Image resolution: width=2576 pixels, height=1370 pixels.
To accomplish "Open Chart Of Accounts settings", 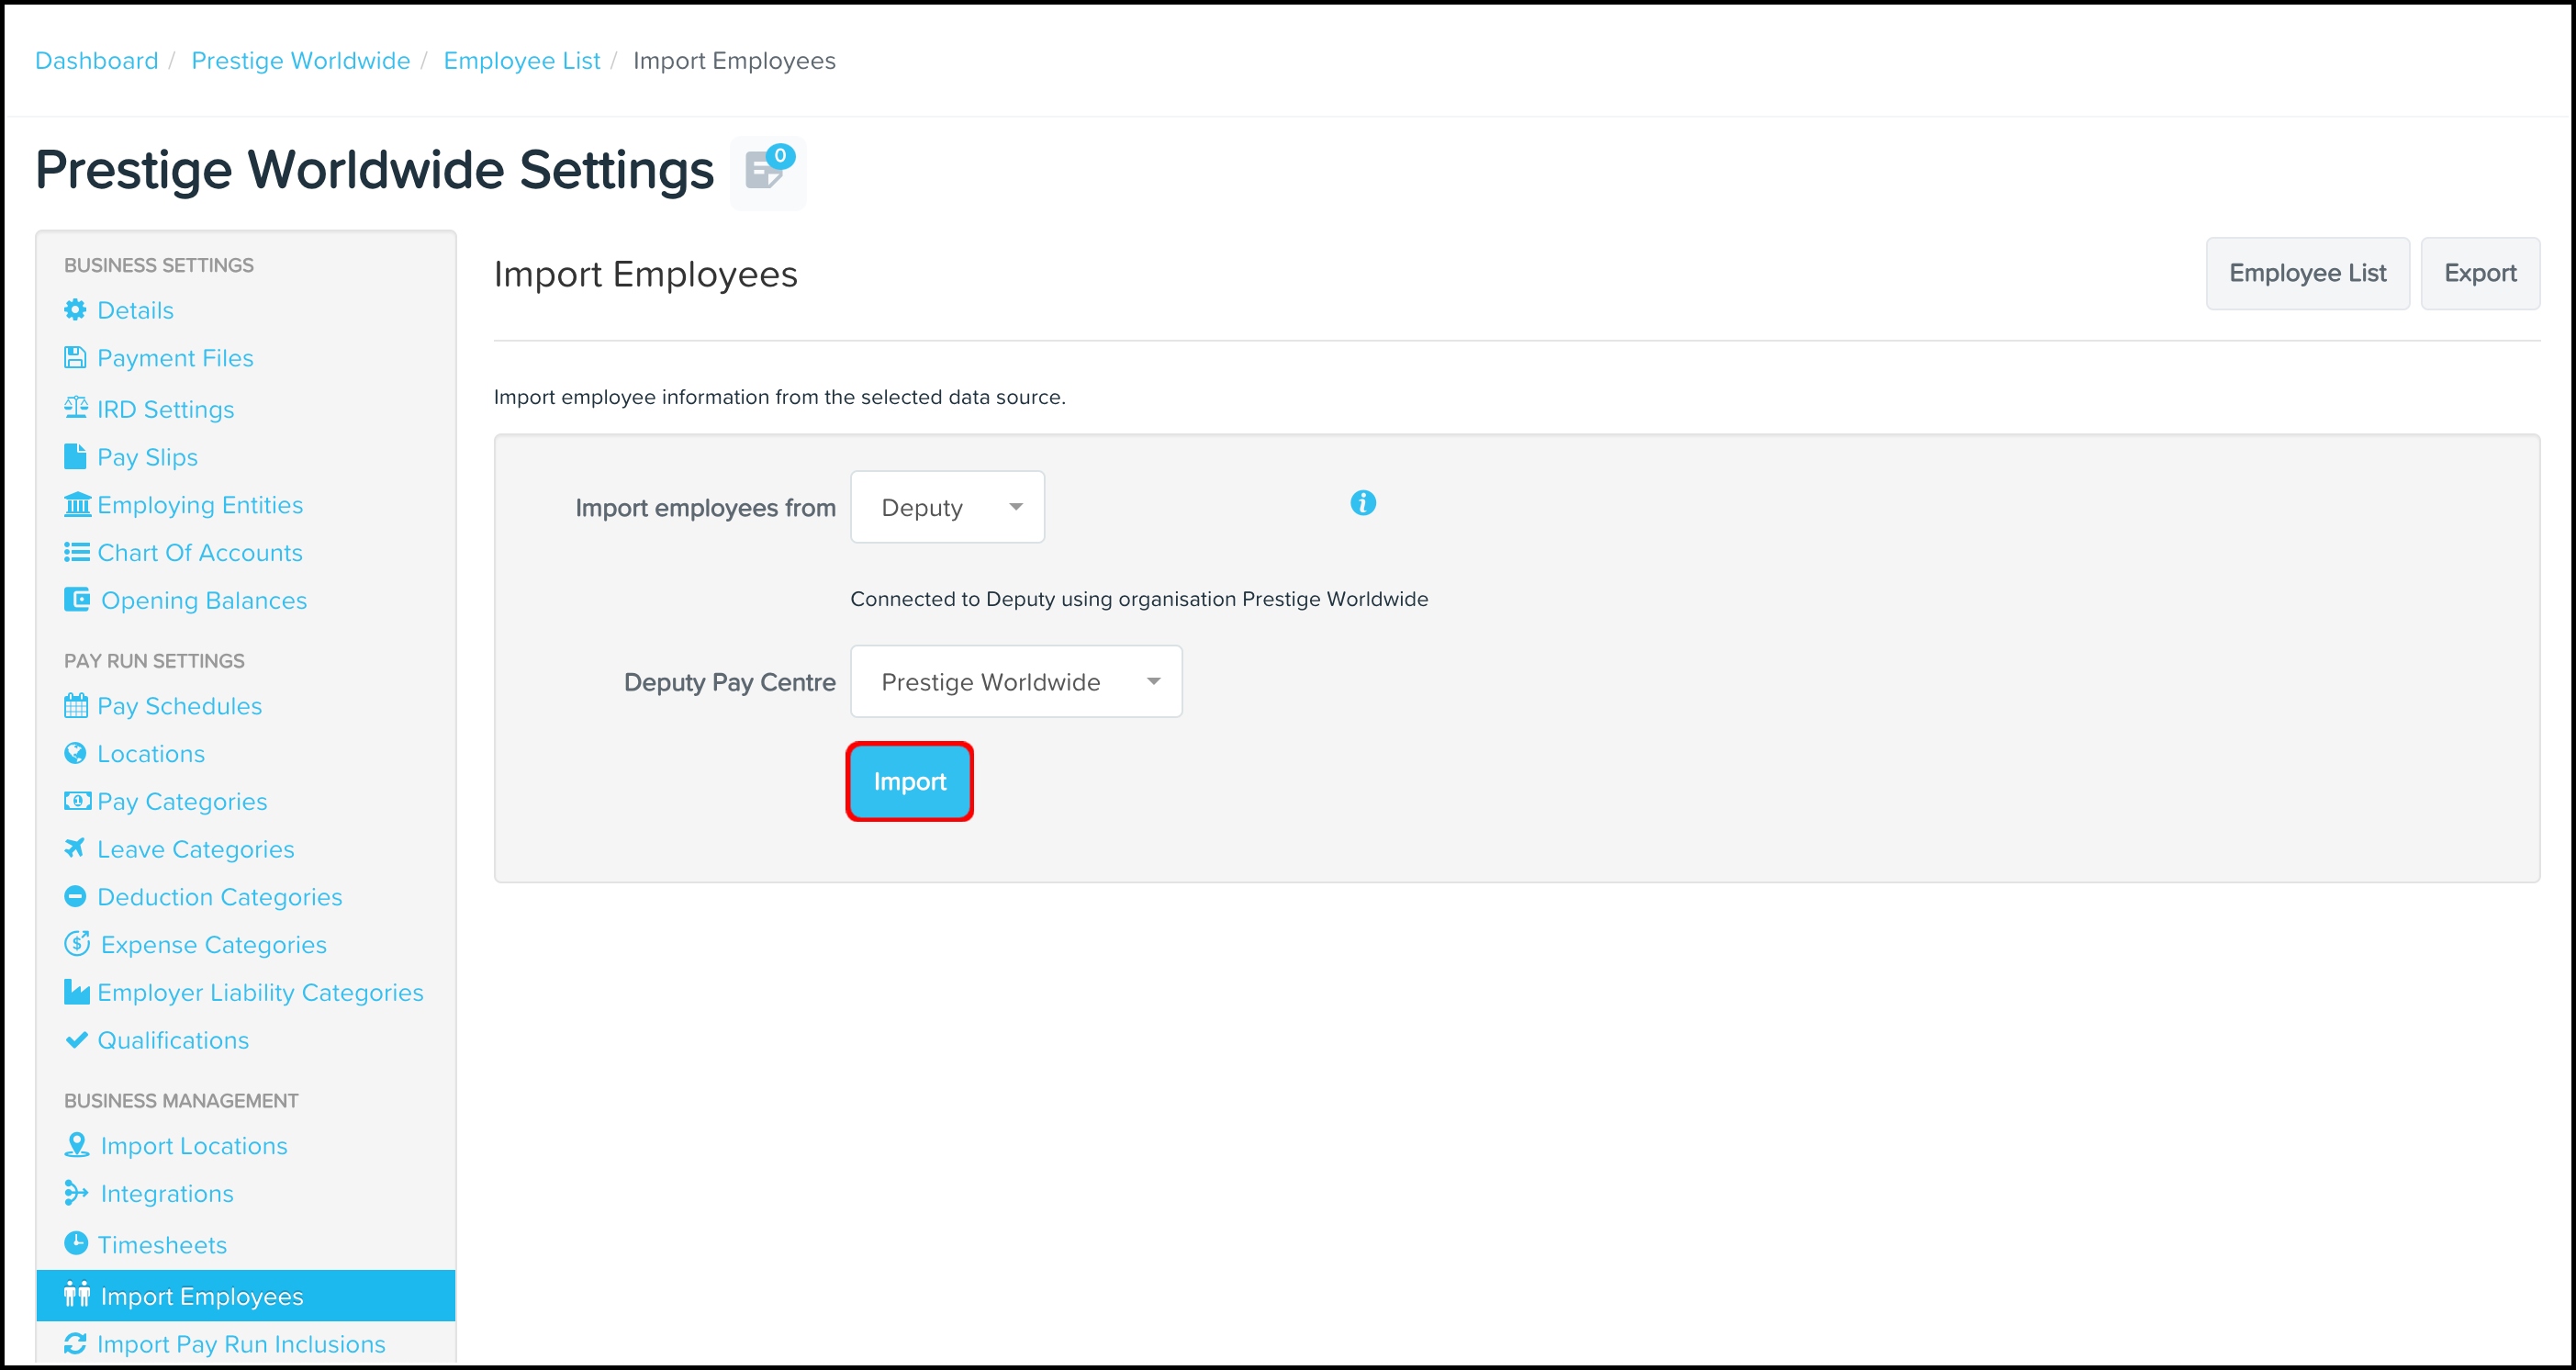I will coord(199,552).
